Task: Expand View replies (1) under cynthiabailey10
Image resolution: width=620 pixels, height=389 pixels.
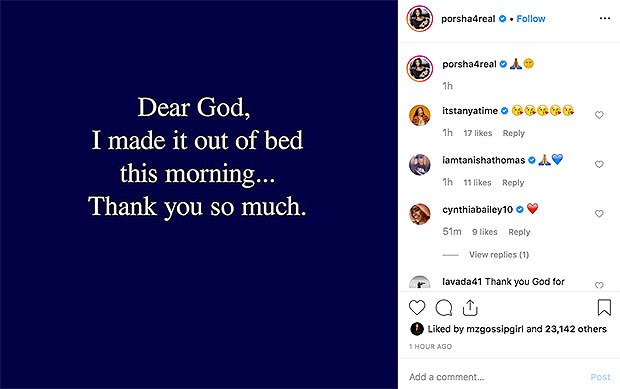Action: coord(499,255)
